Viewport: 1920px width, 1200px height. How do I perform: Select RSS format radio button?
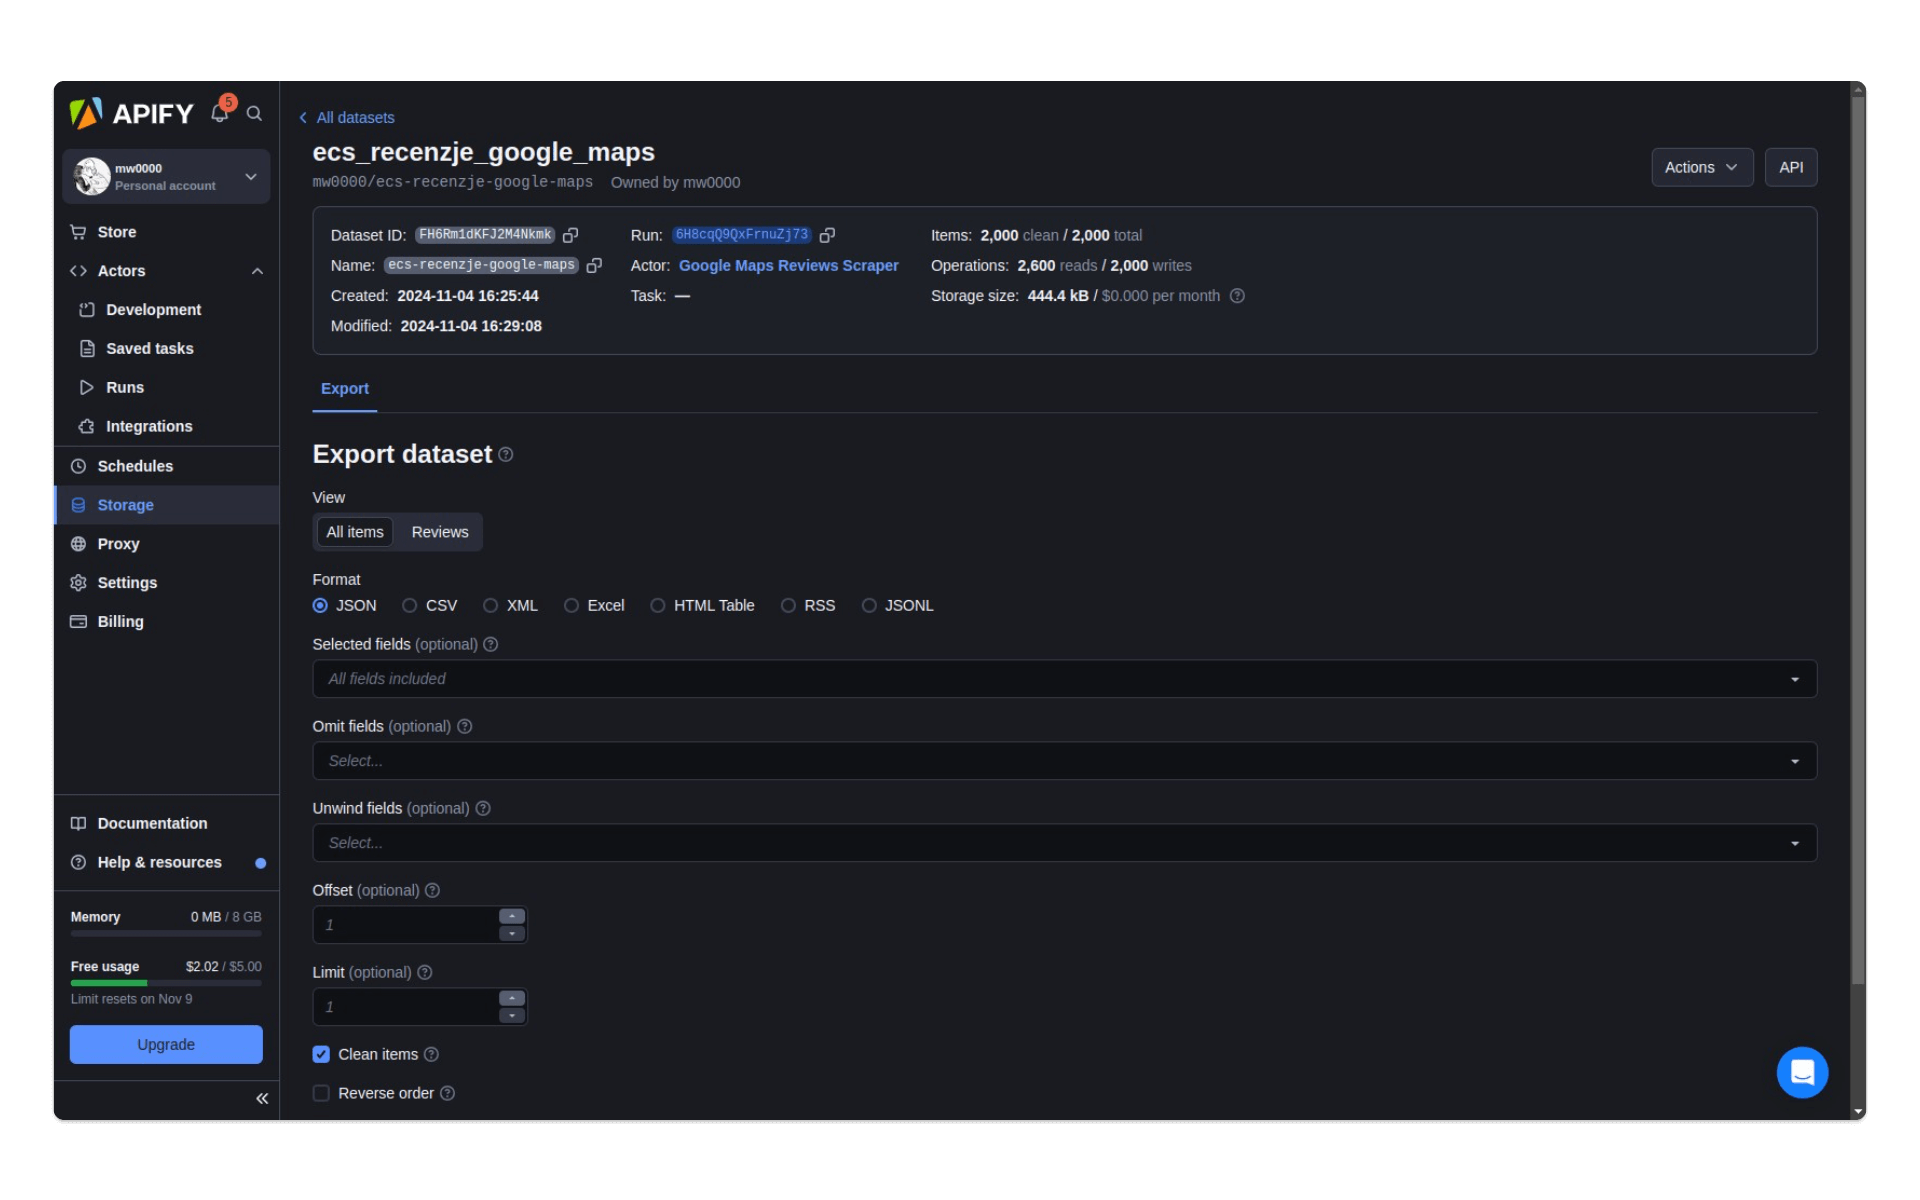coord(788,606)
